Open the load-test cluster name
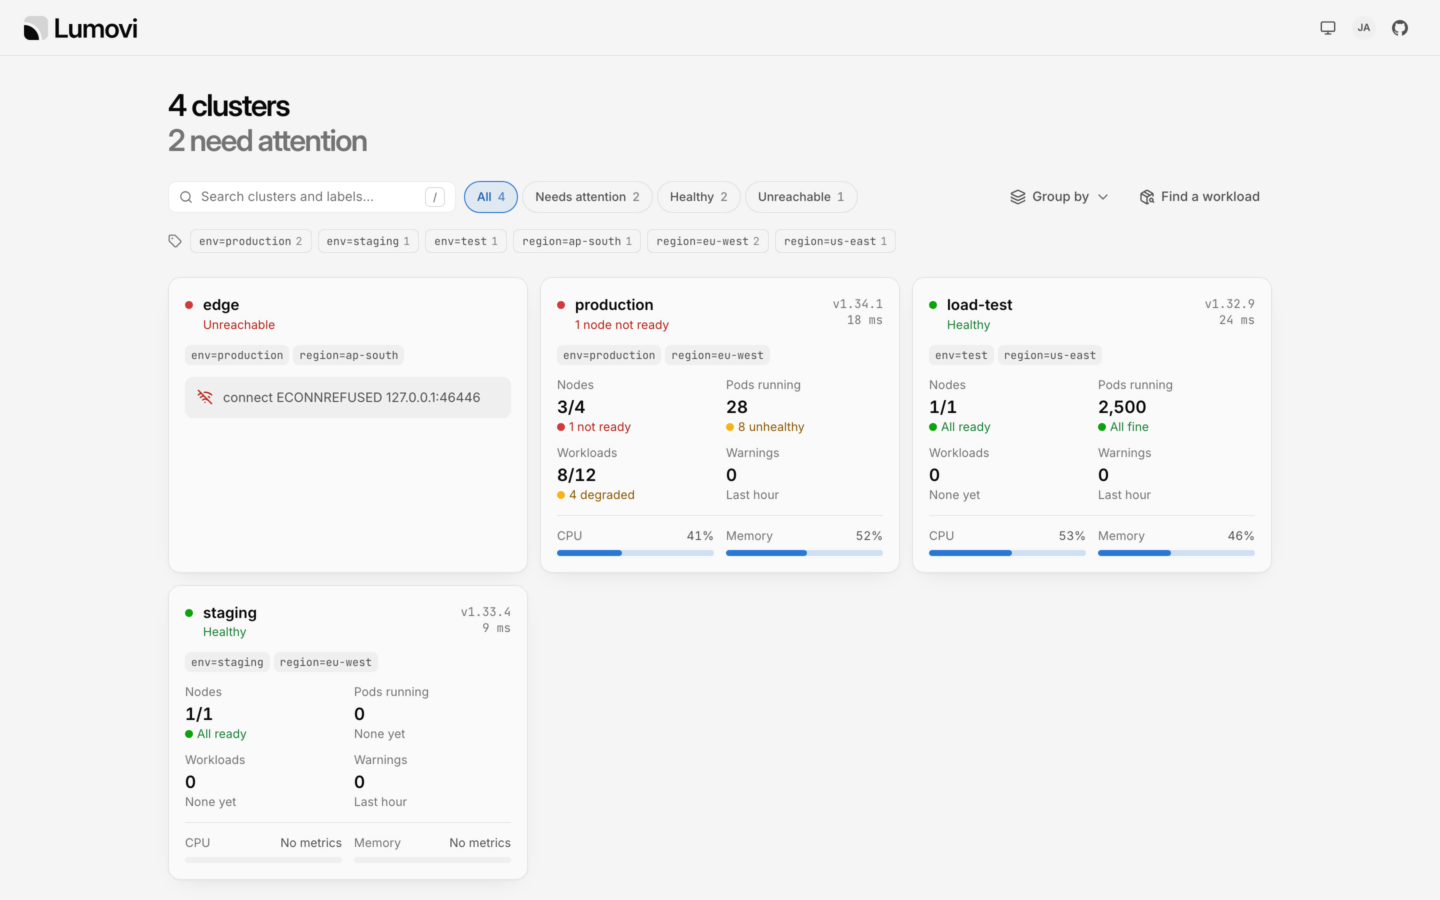The height and width of the screenshot is (900, 1440). 980,305
